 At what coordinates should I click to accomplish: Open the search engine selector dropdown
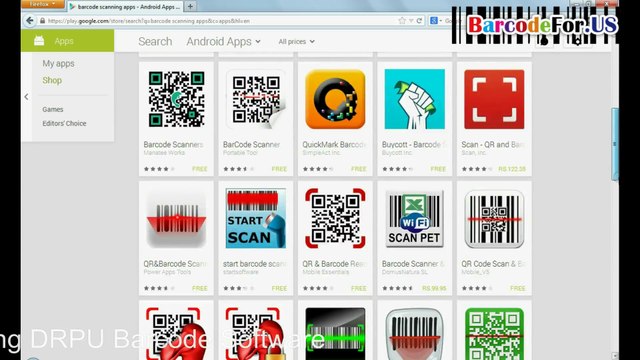[x=436, y=20]
